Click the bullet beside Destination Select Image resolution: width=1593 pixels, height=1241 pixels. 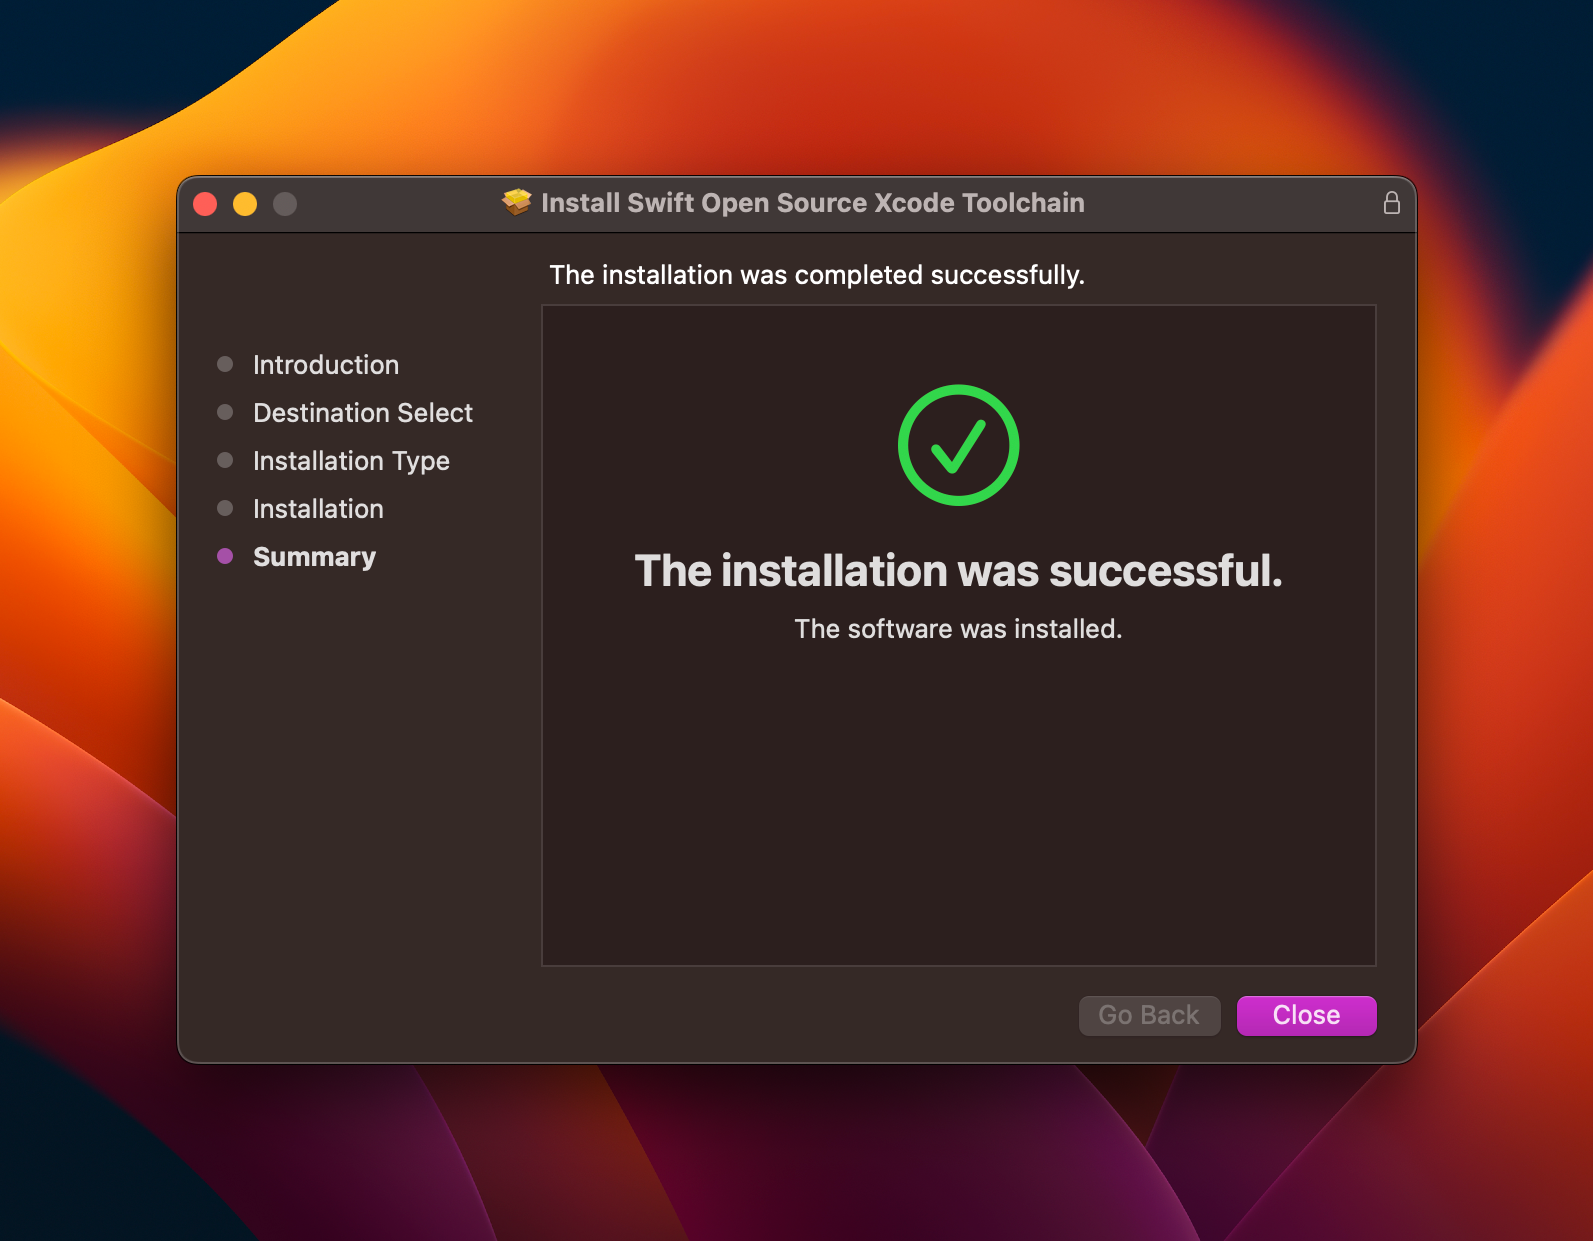(x=225, y=412)
